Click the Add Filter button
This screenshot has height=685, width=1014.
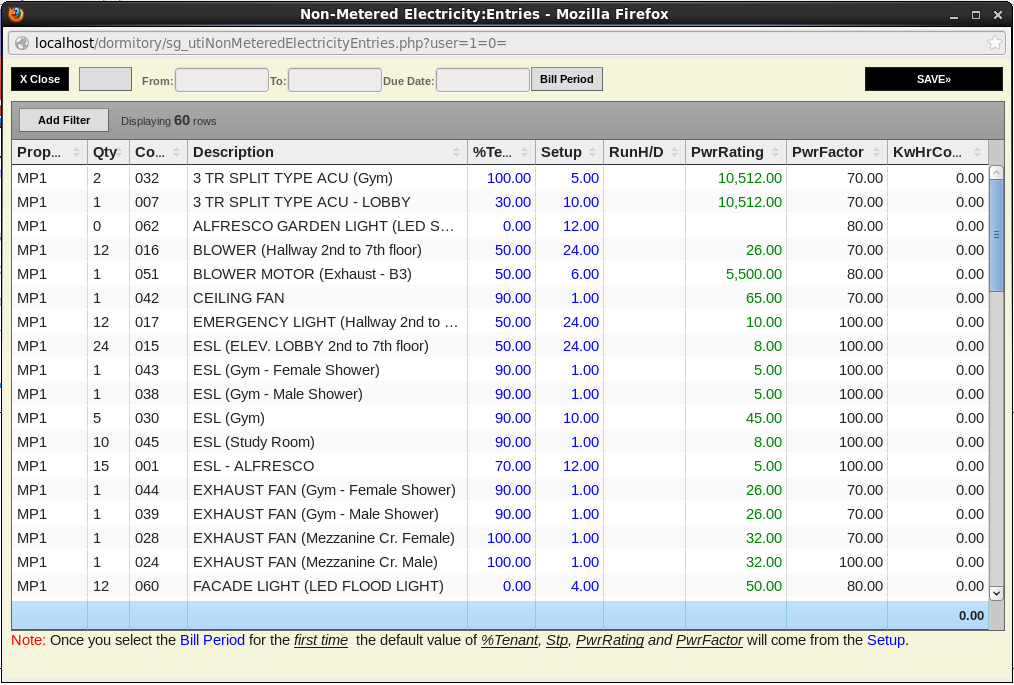tap(64, 120)
